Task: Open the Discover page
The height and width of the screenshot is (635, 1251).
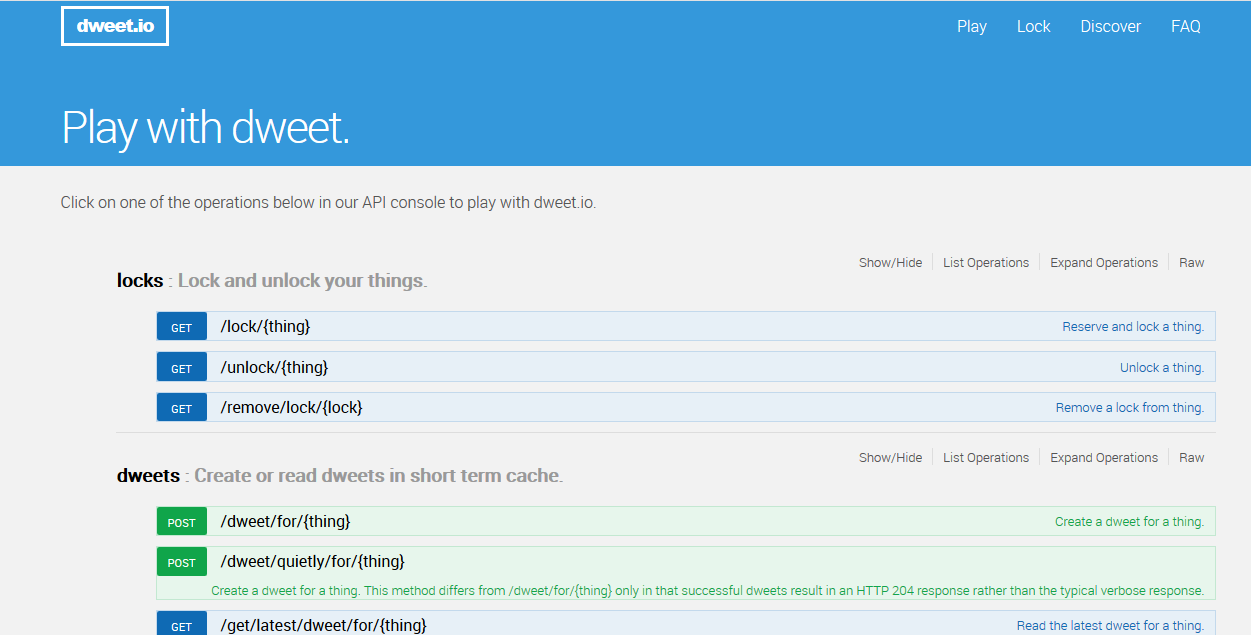Action: 1110,27
